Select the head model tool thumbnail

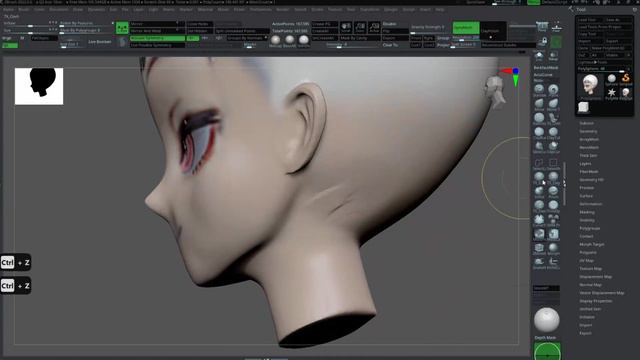[x=590, y=86]
